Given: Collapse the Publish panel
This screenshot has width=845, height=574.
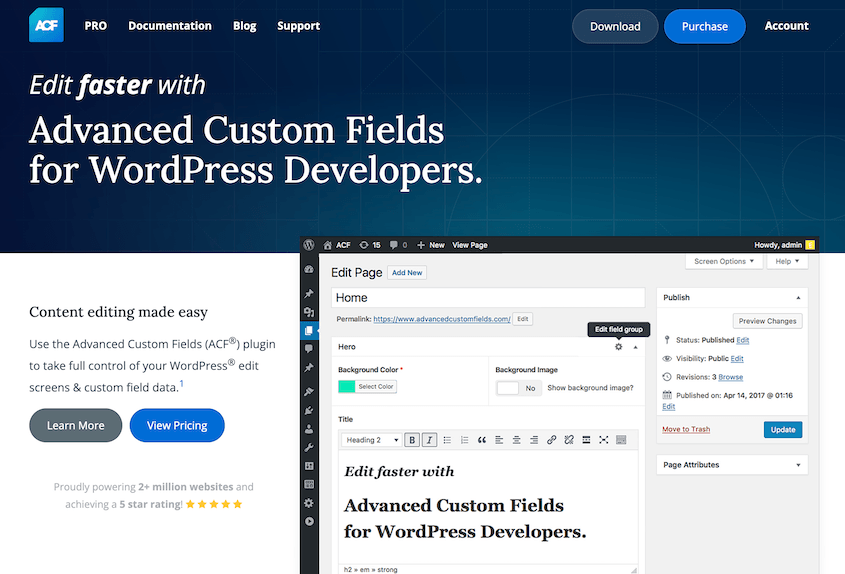Looking at the screenshot, I should pyautogui.click(x=799, y=298).
